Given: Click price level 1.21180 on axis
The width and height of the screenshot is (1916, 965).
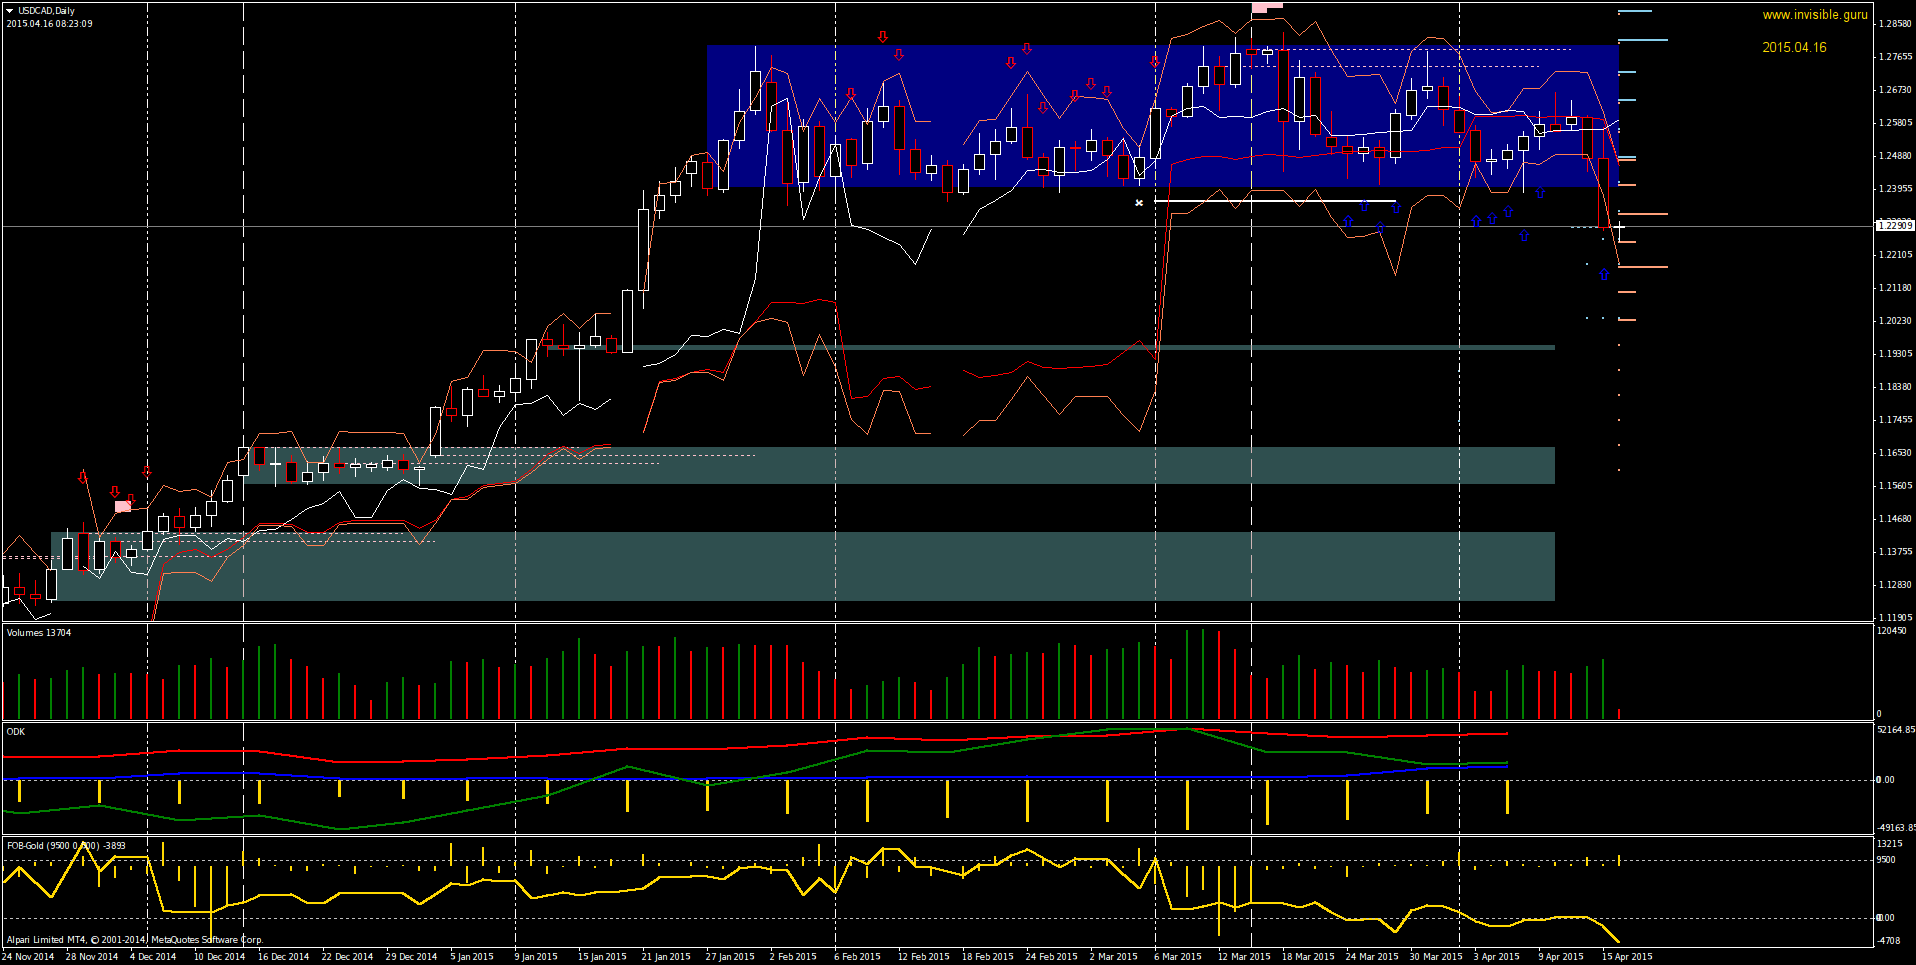Looking at the screenshot, I should (1895, 288).
